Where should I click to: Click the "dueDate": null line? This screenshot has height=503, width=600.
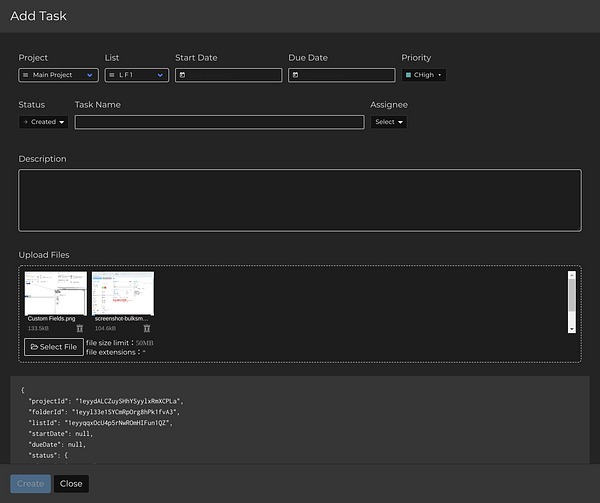[57, 445]
